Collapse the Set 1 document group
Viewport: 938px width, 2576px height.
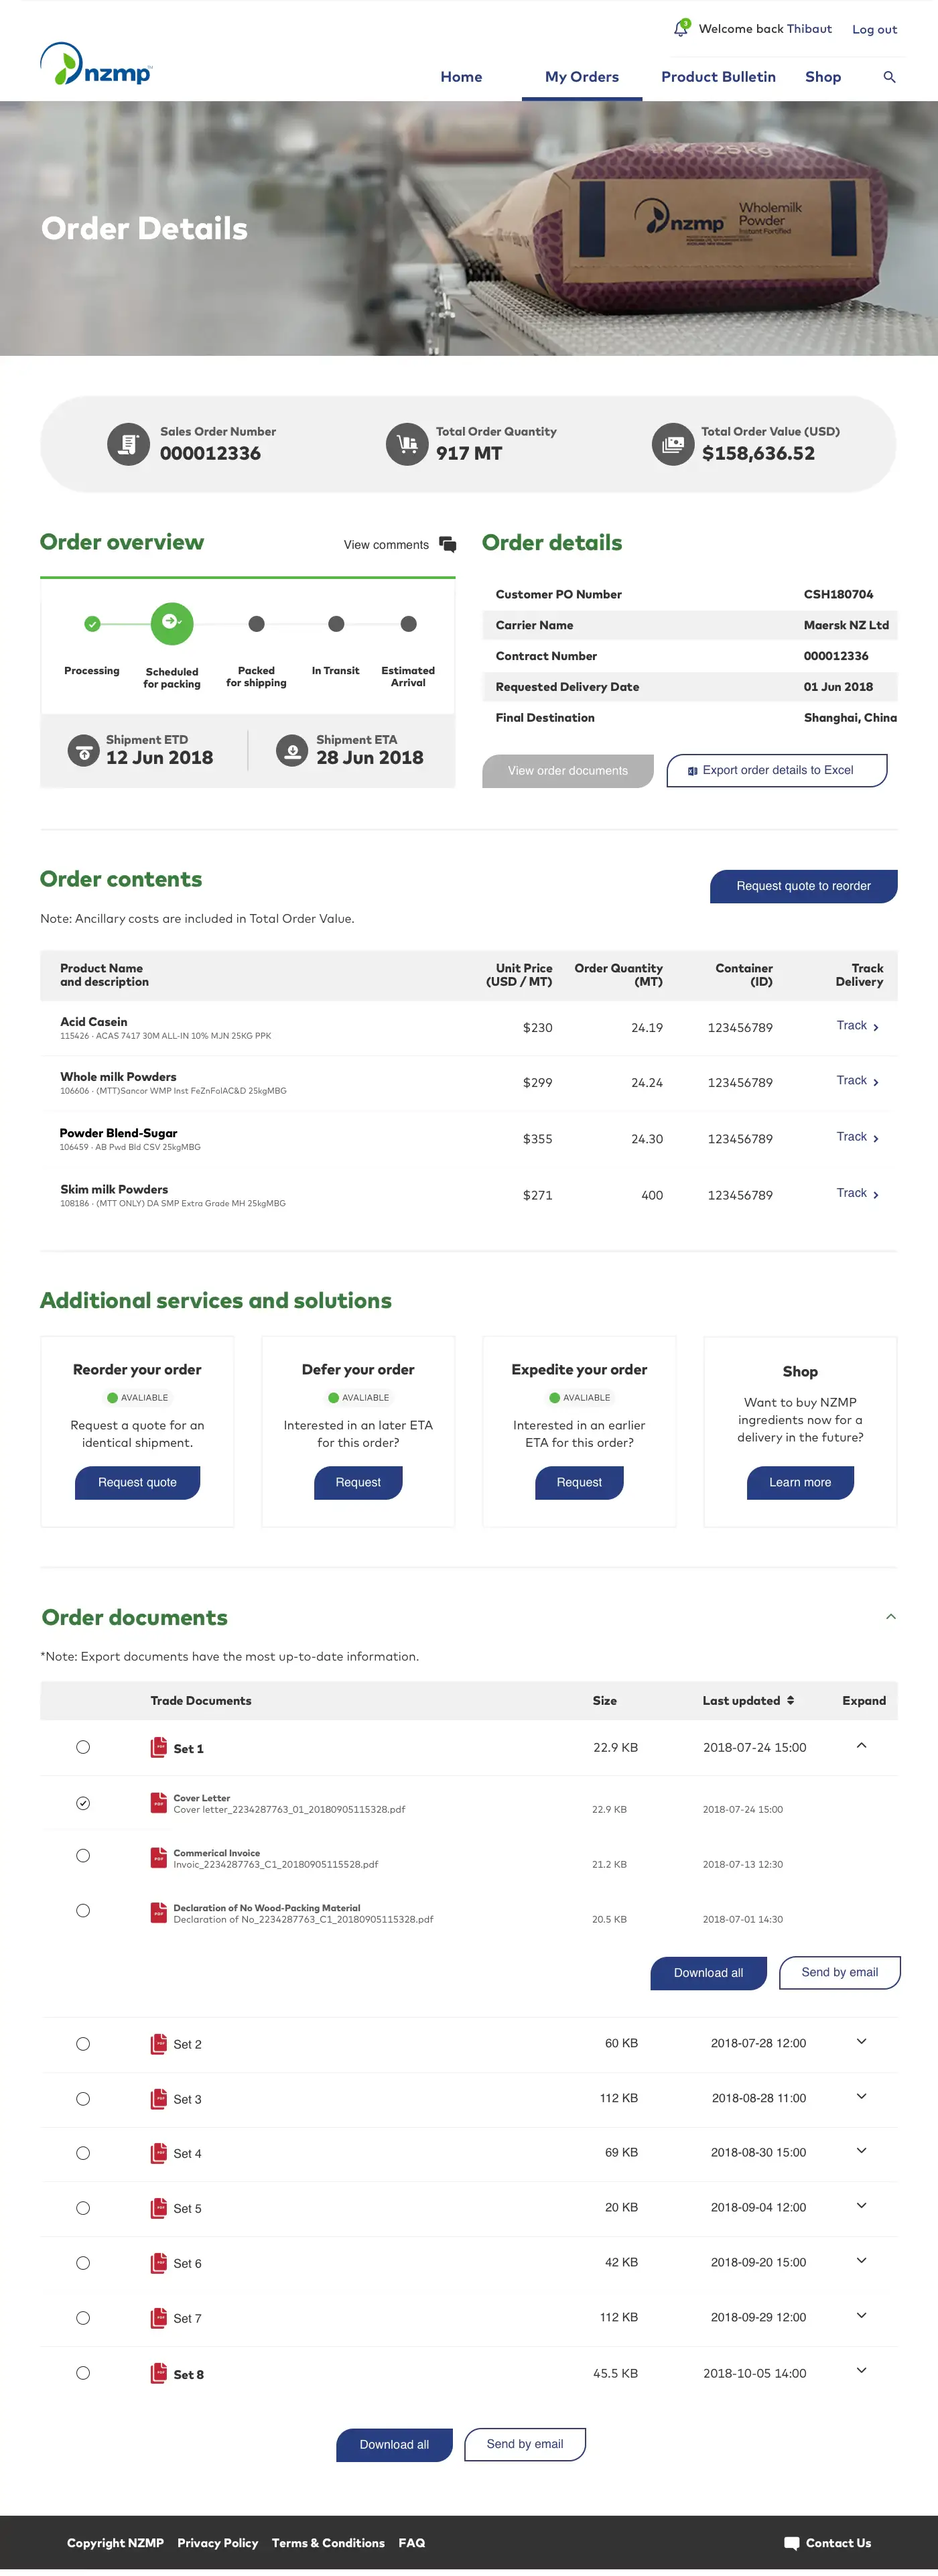(x=861, y=1746)
